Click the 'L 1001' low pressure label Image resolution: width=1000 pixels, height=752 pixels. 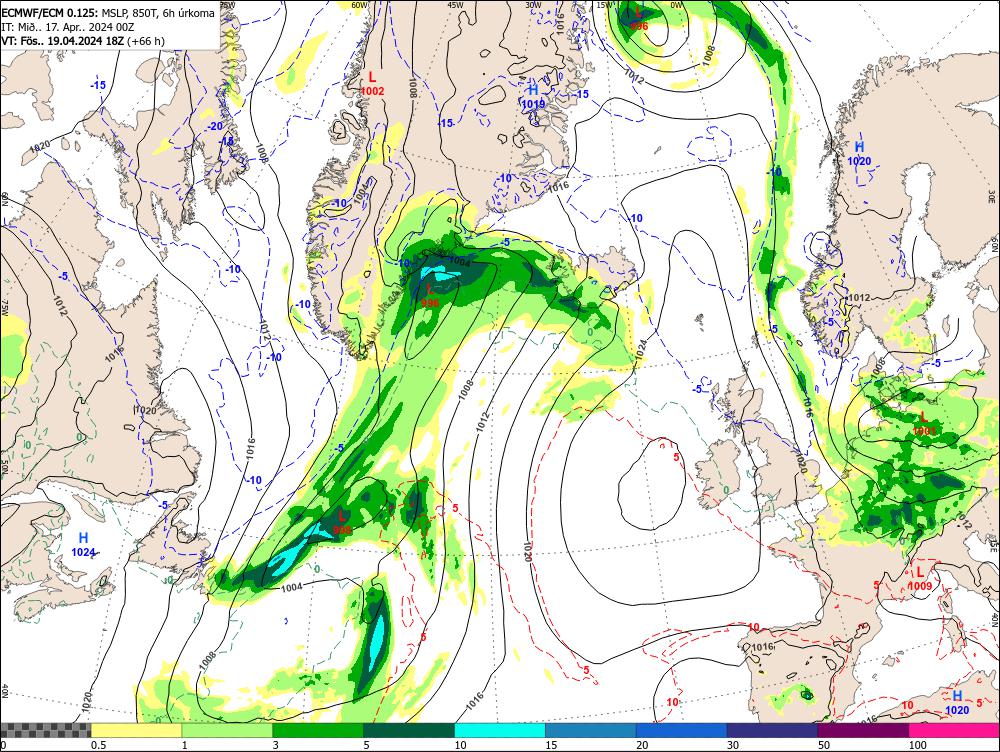tap(924, 424)
